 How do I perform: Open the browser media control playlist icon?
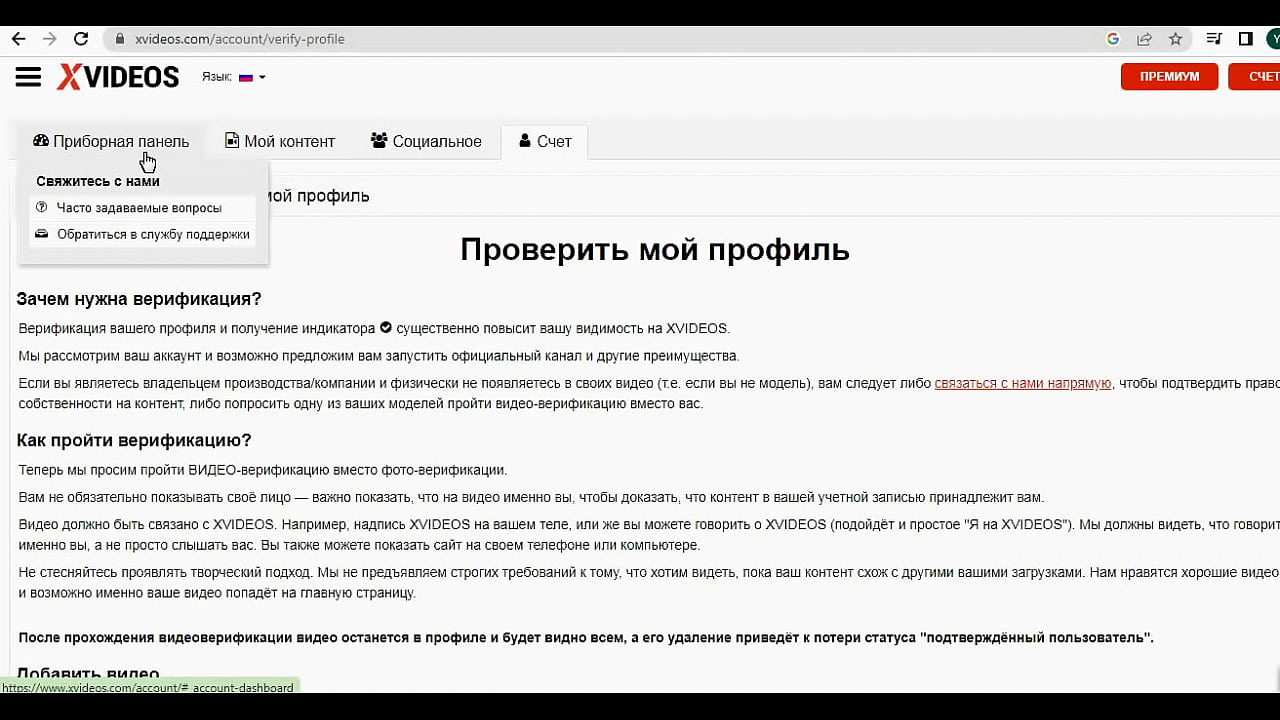point(1214,39)
